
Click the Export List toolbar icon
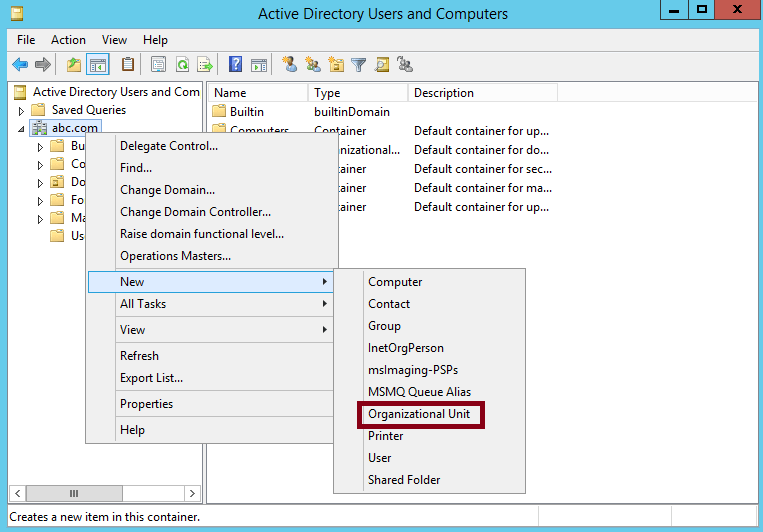(x=205, y=64)
